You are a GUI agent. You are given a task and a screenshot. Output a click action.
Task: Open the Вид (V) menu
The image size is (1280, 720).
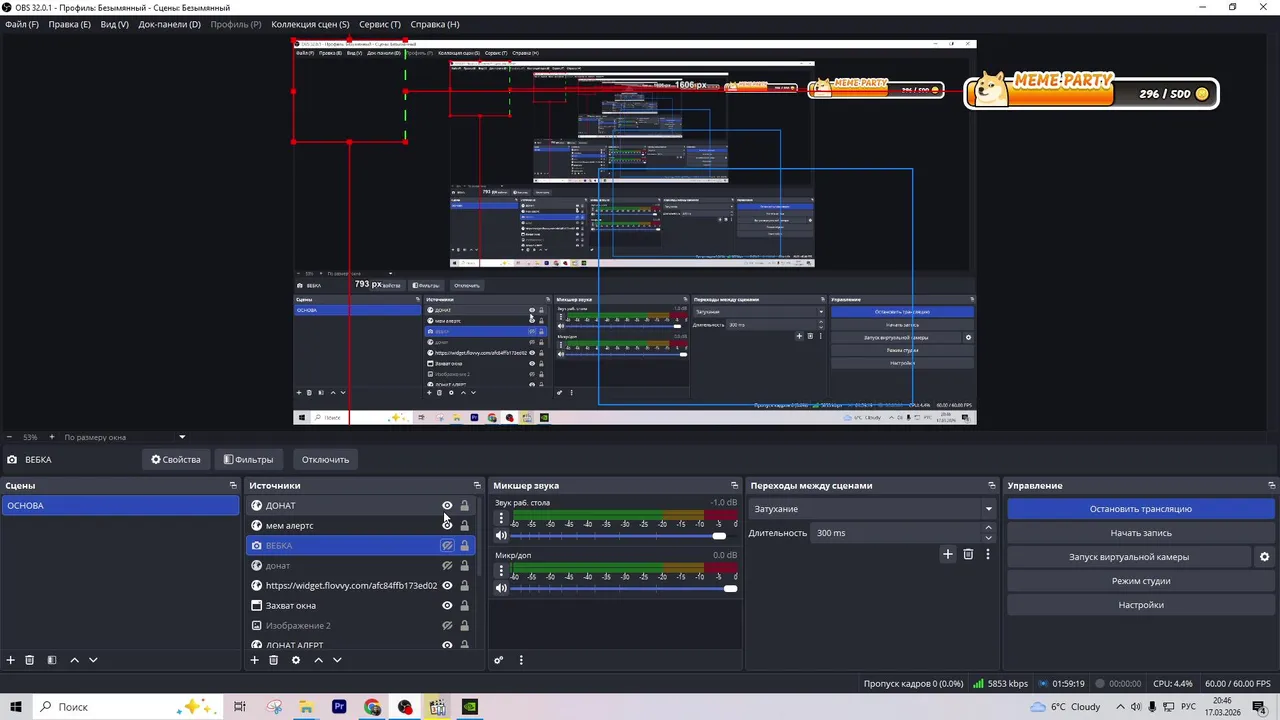(x=114, y=24)
